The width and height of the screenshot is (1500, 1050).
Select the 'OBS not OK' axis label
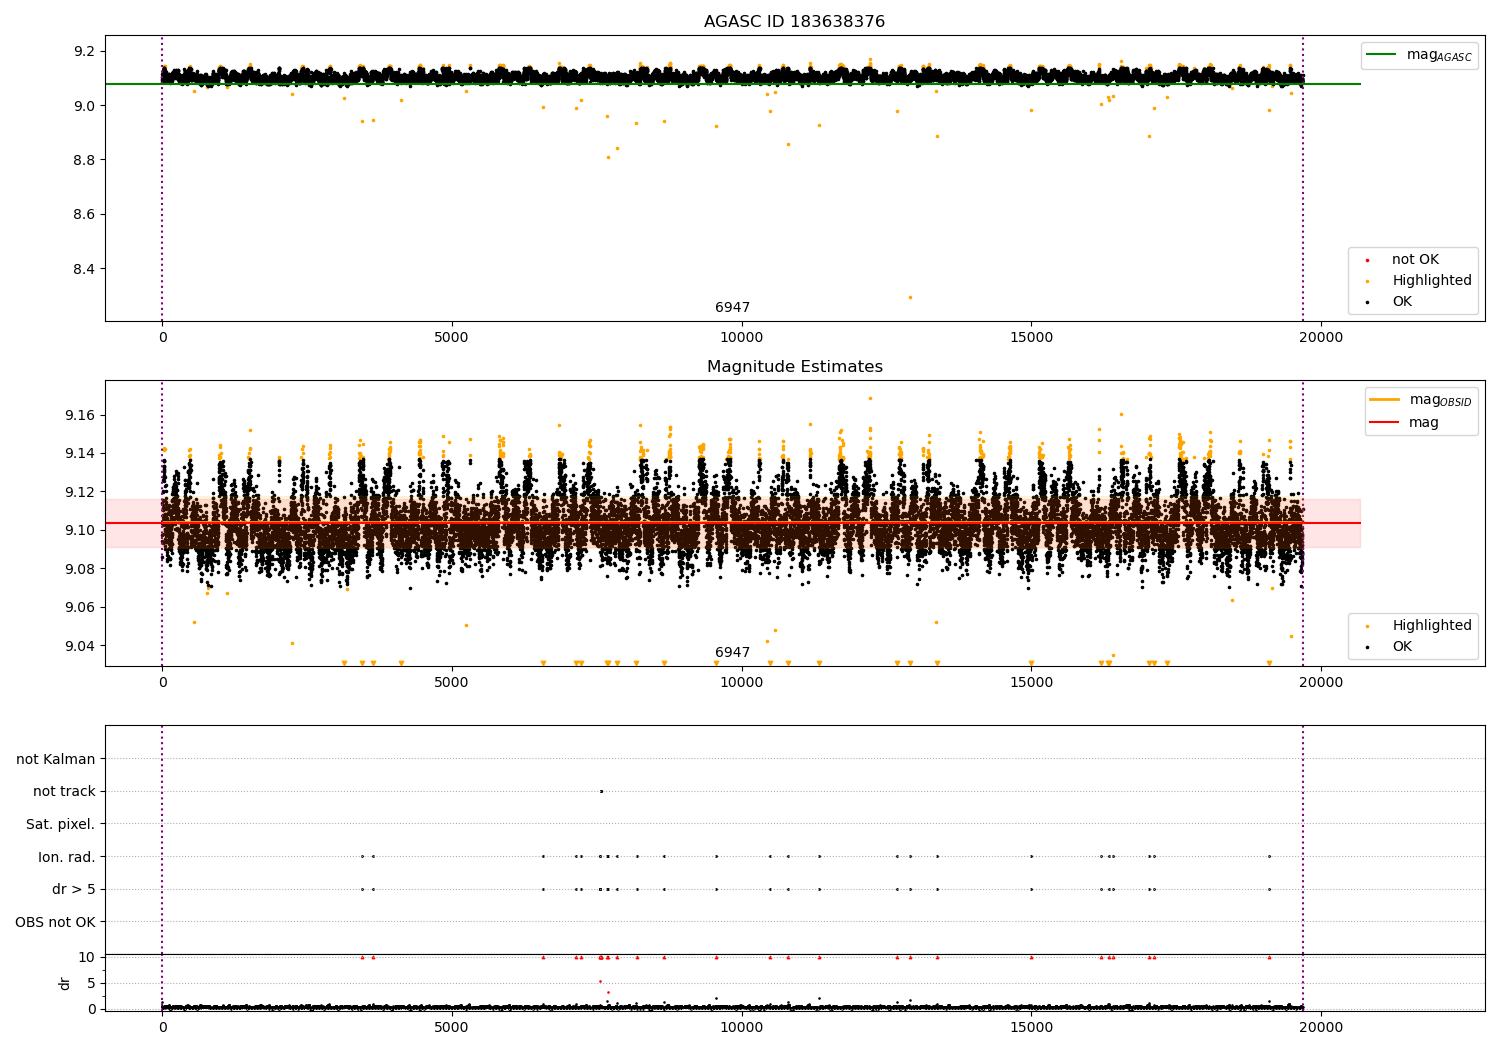click(55, 922)
